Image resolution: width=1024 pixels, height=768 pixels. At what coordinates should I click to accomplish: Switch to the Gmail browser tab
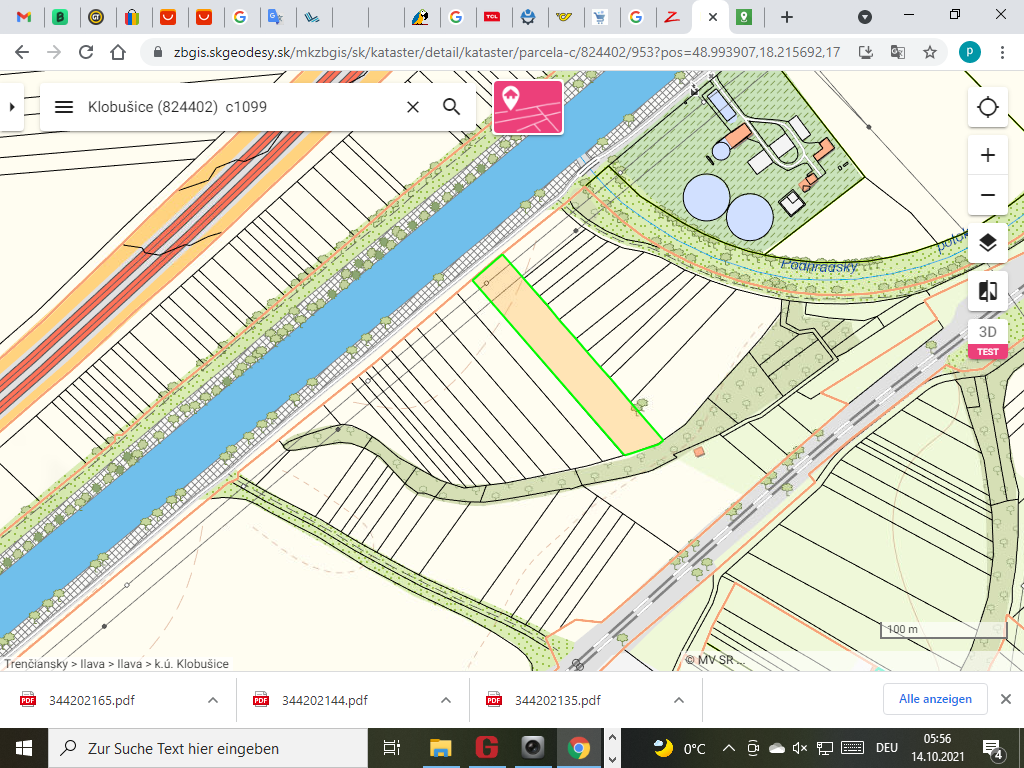[x=24, y=17]
